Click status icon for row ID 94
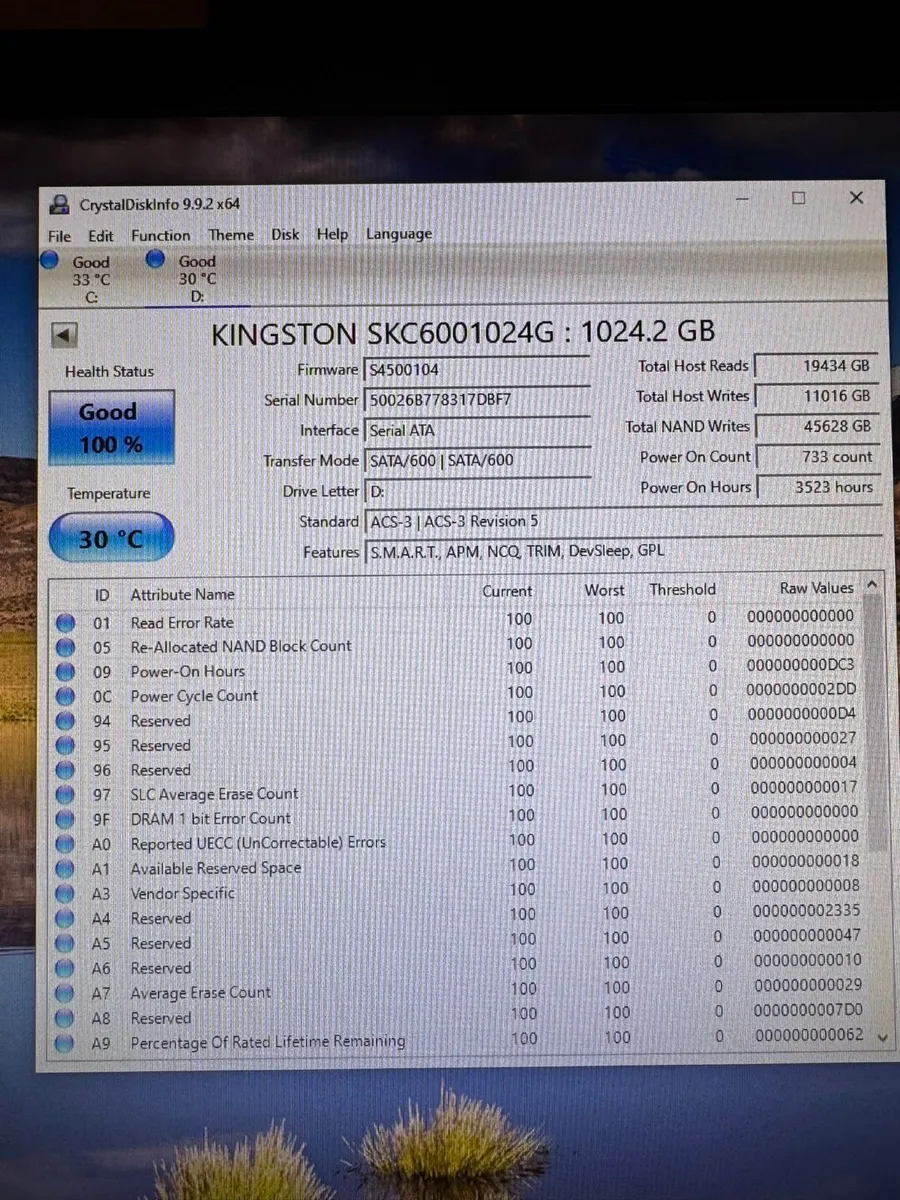The width and height of the screenshot is (900, 1200). click(66, 721)
